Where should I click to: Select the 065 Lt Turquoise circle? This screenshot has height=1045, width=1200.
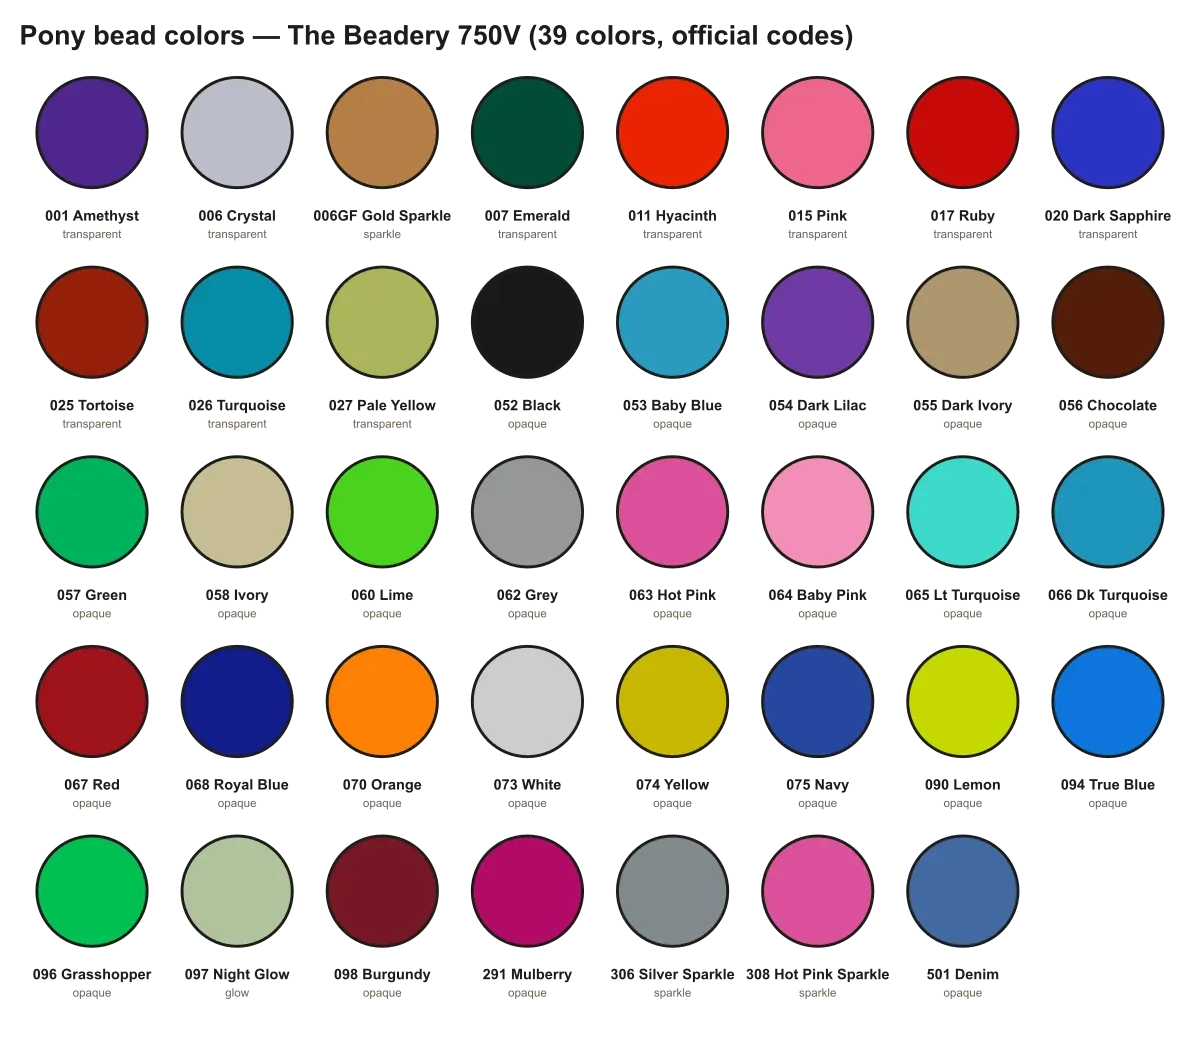click(x=963, y=512)
